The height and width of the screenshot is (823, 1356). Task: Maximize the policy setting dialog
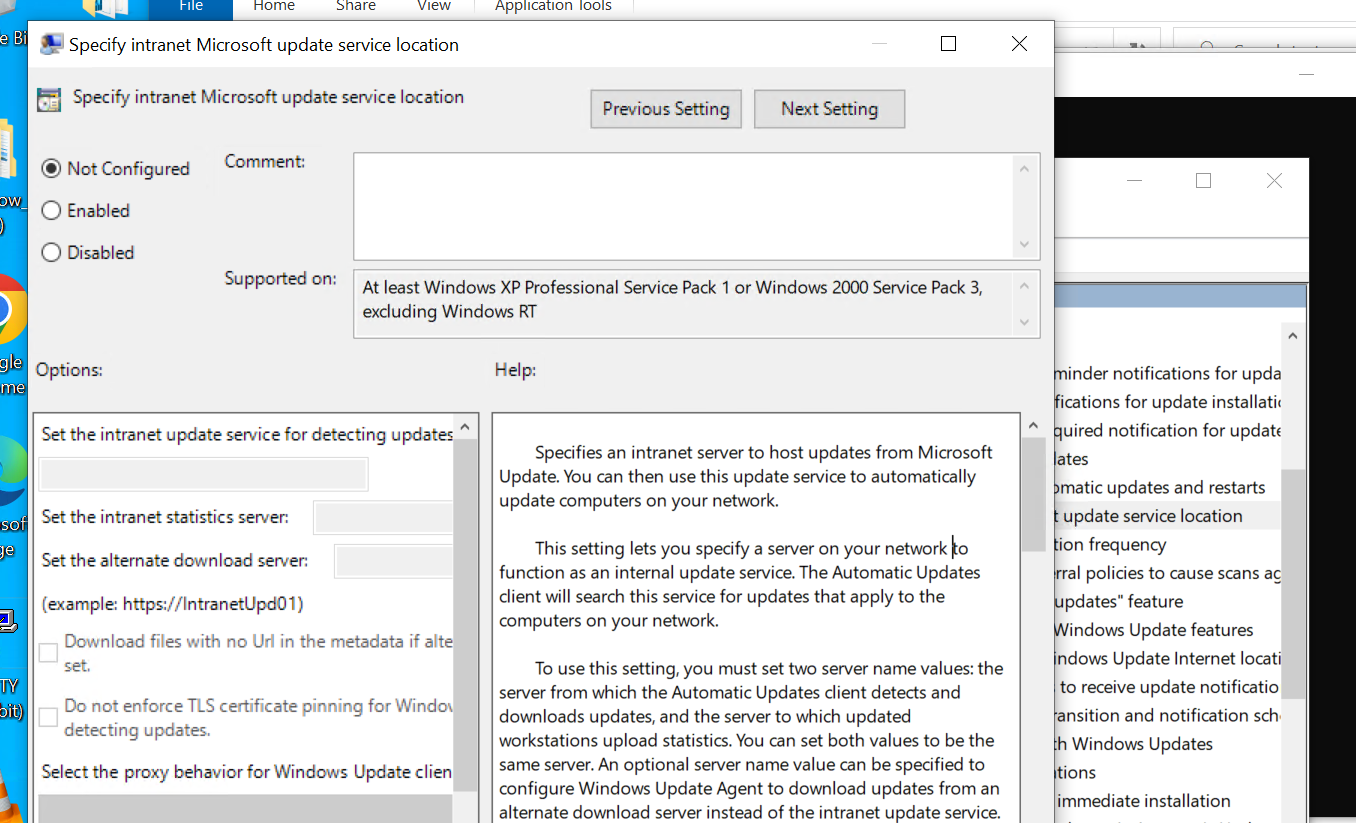pyautogui.click(x=949, y=44)
